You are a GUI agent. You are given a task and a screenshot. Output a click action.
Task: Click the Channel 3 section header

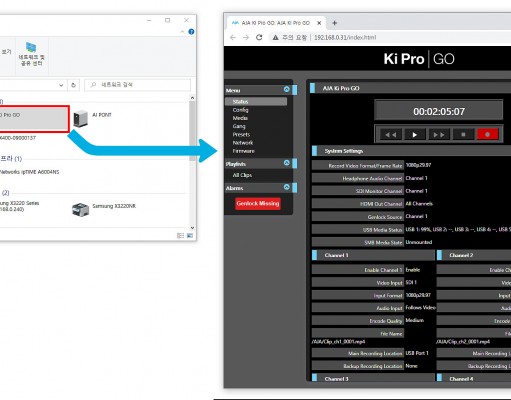373,378
